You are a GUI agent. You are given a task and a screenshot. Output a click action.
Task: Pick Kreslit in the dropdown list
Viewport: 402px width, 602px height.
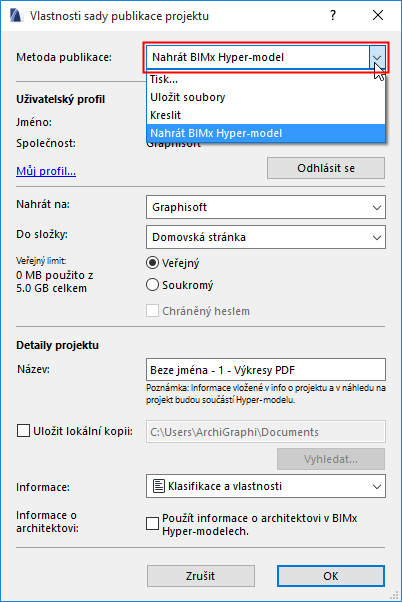tap(266, 115)
